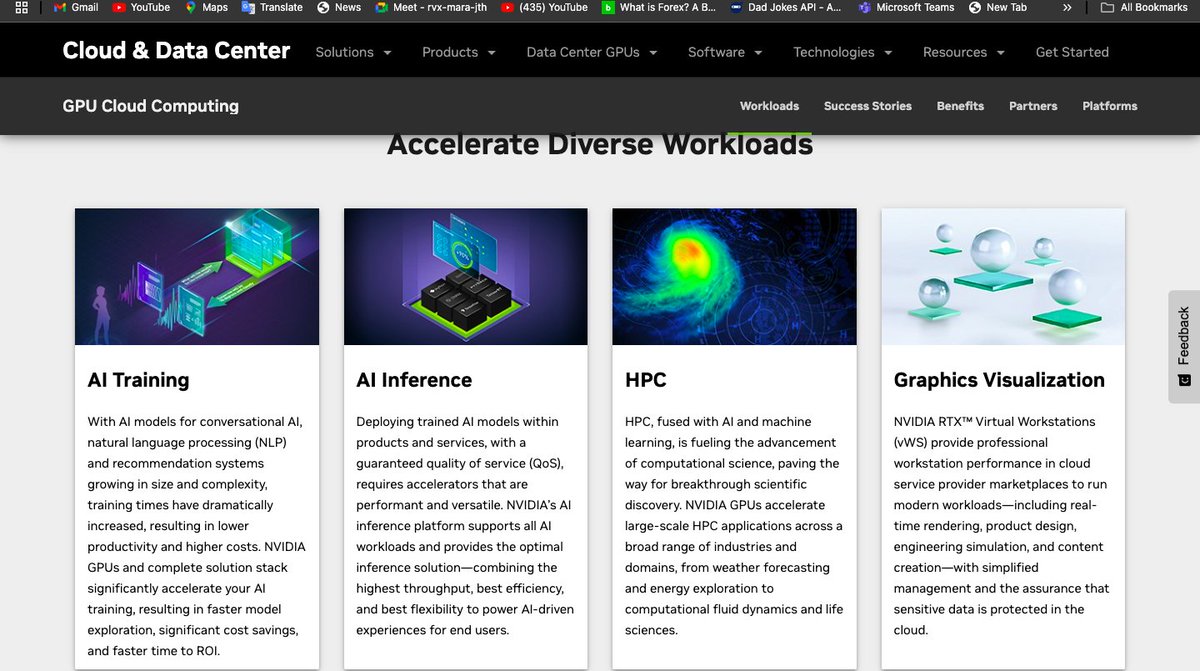
Task: Click the Cloud & Data Center title
Action: tap(176, 51)
